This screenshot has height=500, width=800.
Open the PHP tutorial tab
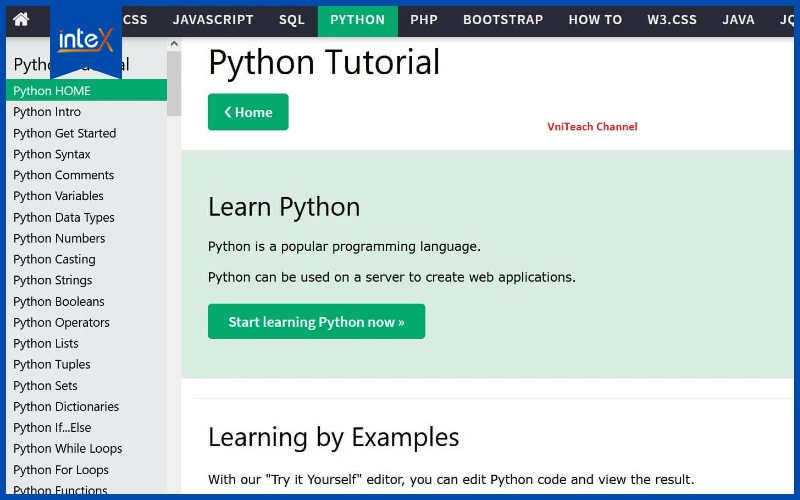424,20
